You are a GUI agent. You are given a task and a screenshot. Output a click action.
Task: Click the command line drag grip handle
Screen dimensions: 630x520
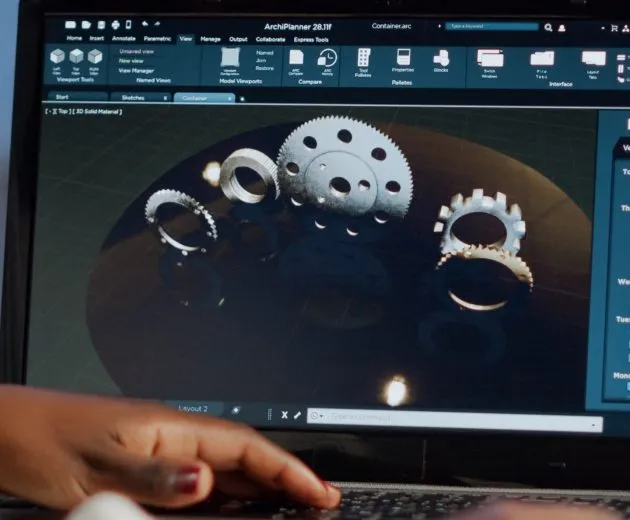(270, 414)
